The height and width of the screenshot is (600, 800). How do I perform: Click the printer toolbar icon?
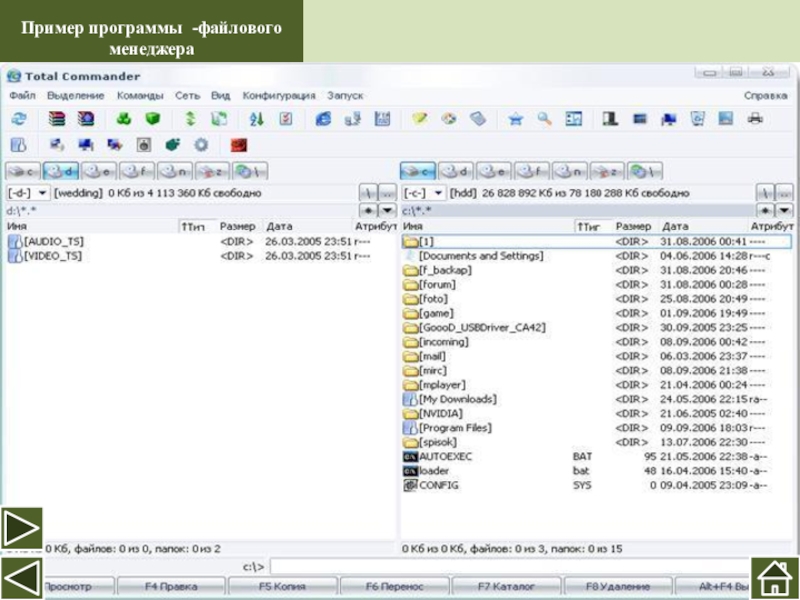click(755, 119)
